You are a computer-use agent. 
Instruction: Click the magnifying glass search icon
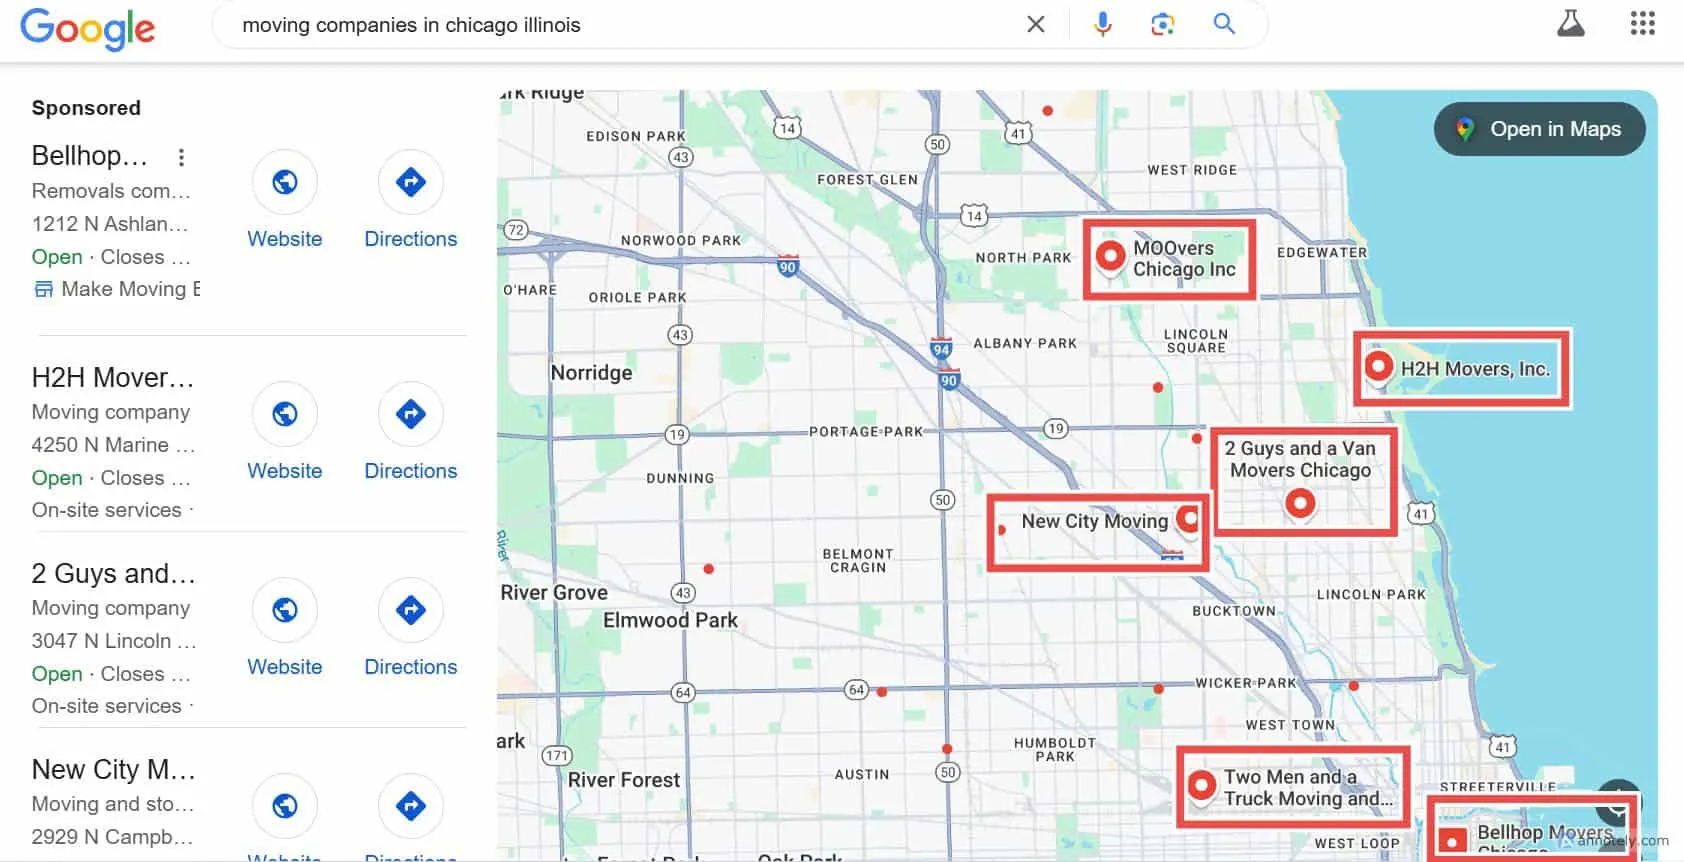1224,24
